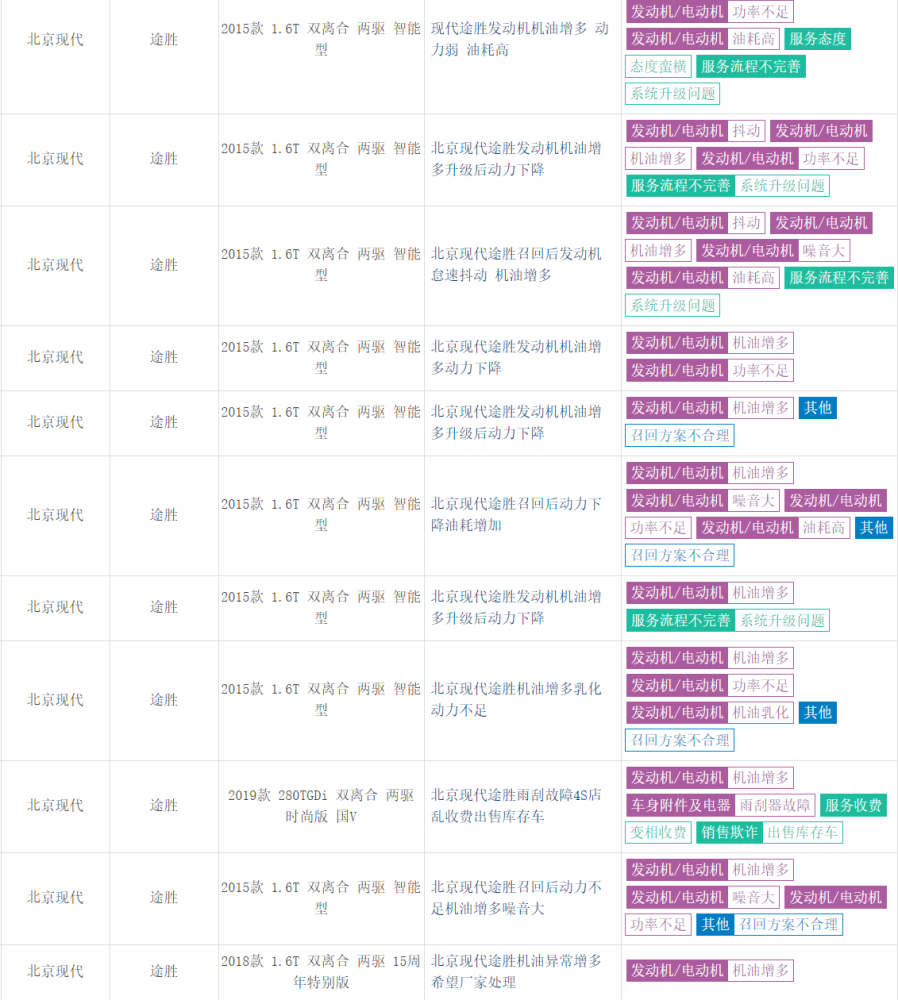Click the 2018款 1.6T 15周年特别版 model cell

click(x=321, y=971)
